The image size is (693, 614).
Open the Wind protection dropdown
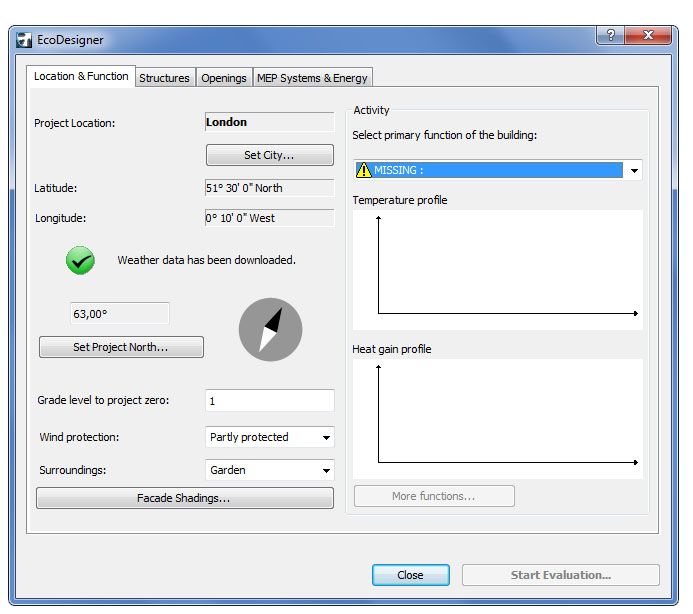tap(270, 437)
